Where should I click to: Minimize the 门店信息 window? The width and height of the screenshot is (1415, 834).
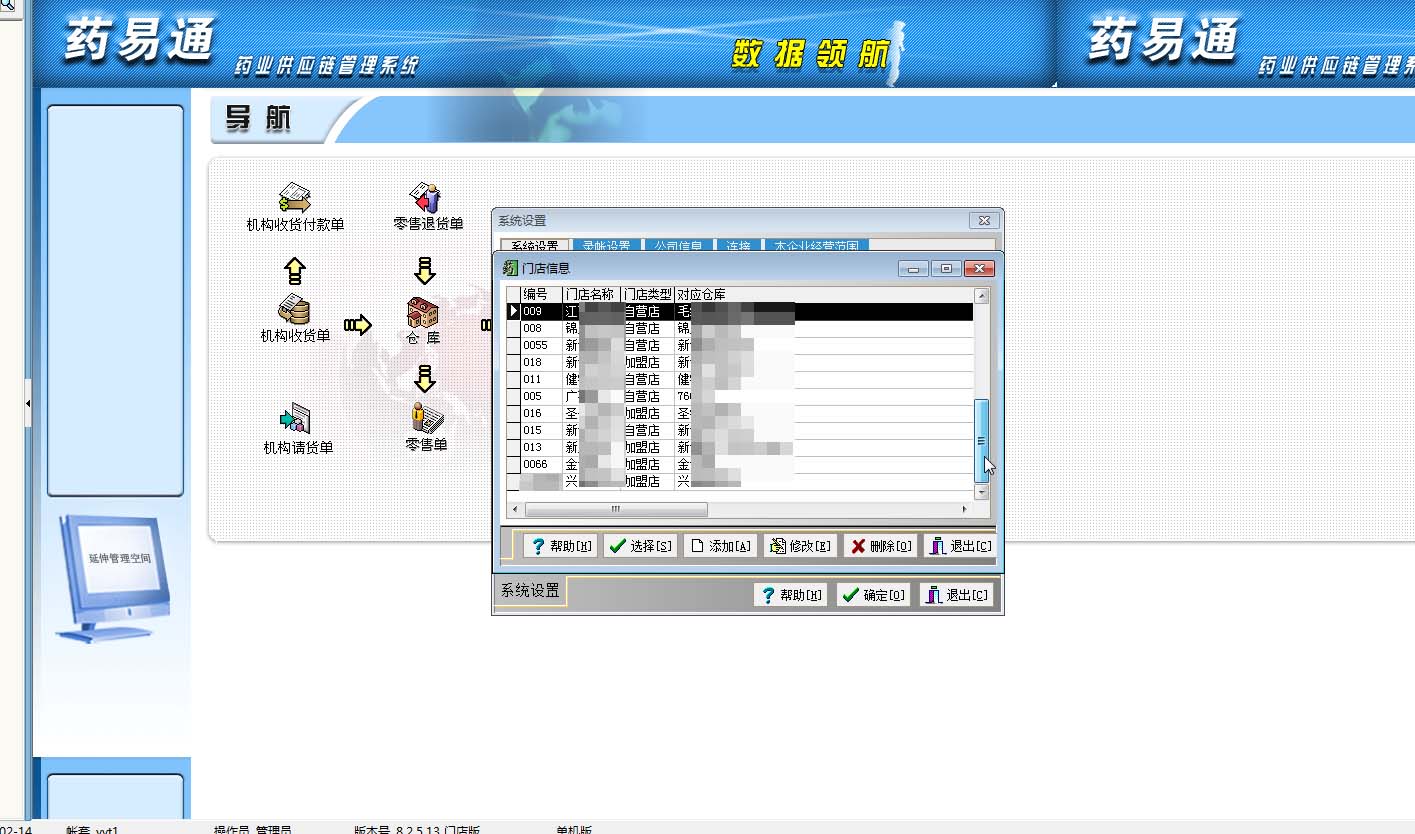tap(913, 268)
